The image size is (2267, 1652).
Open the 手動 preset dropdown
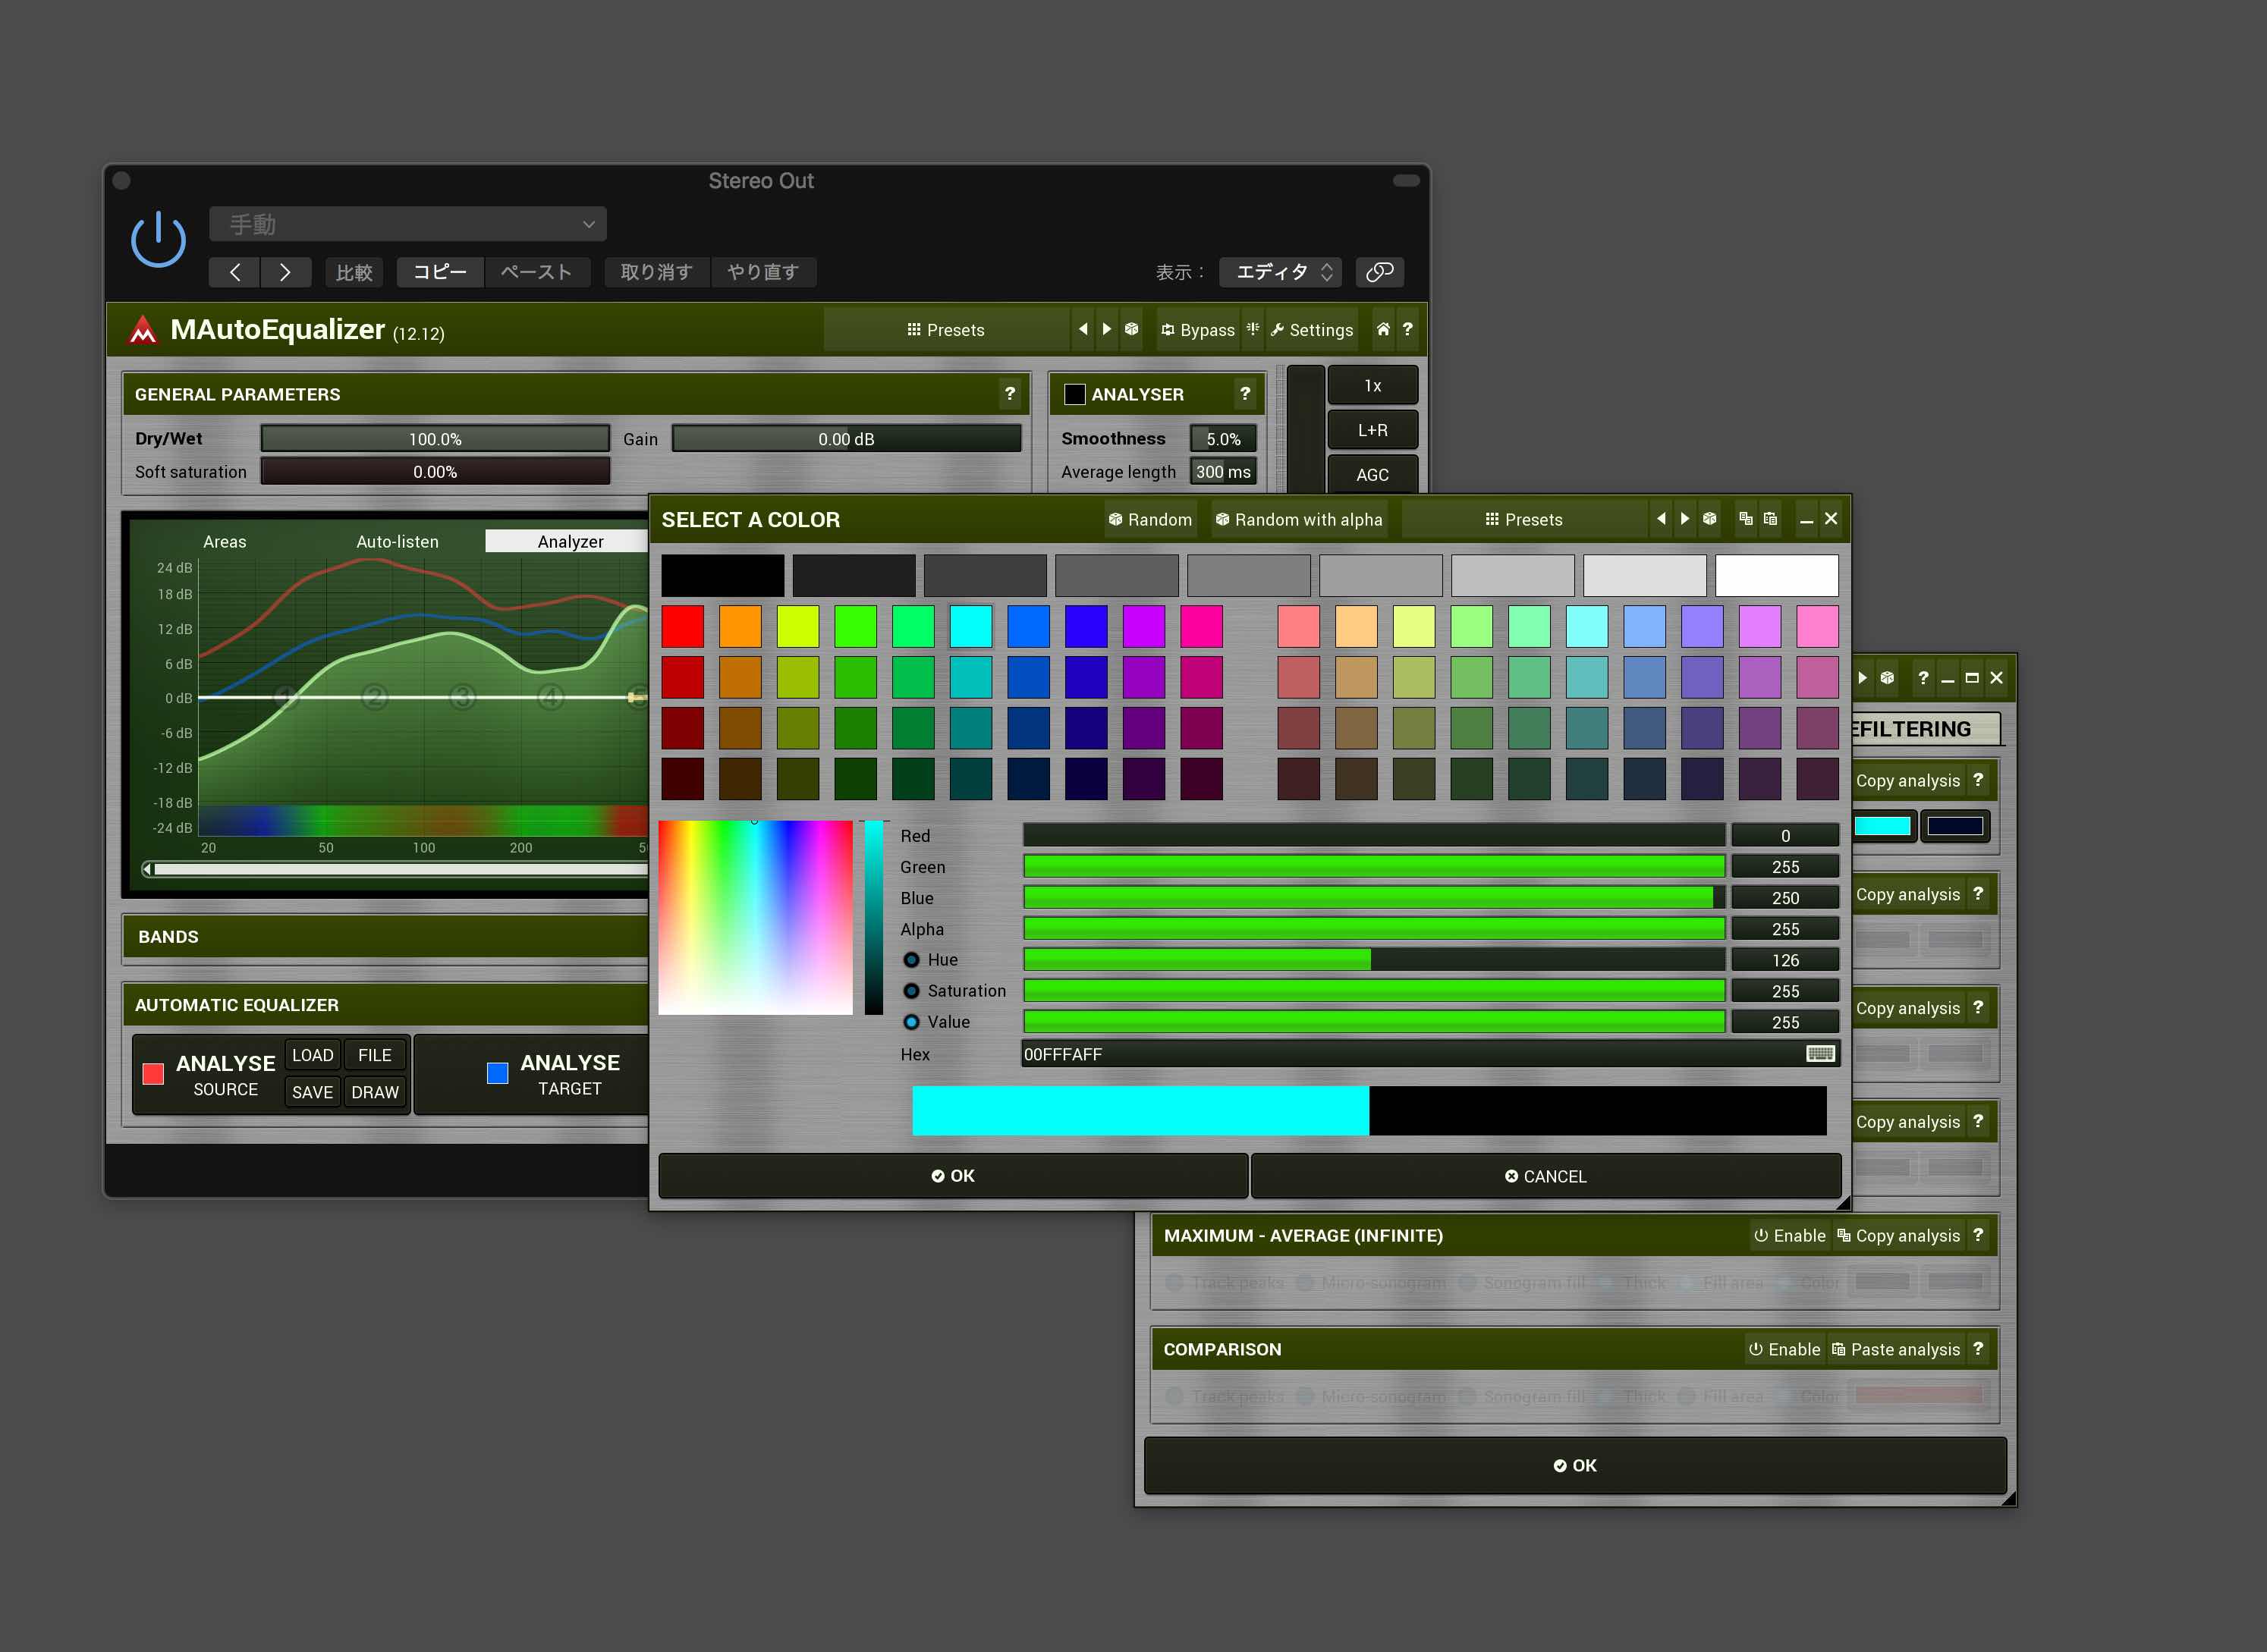click(407, 224)
